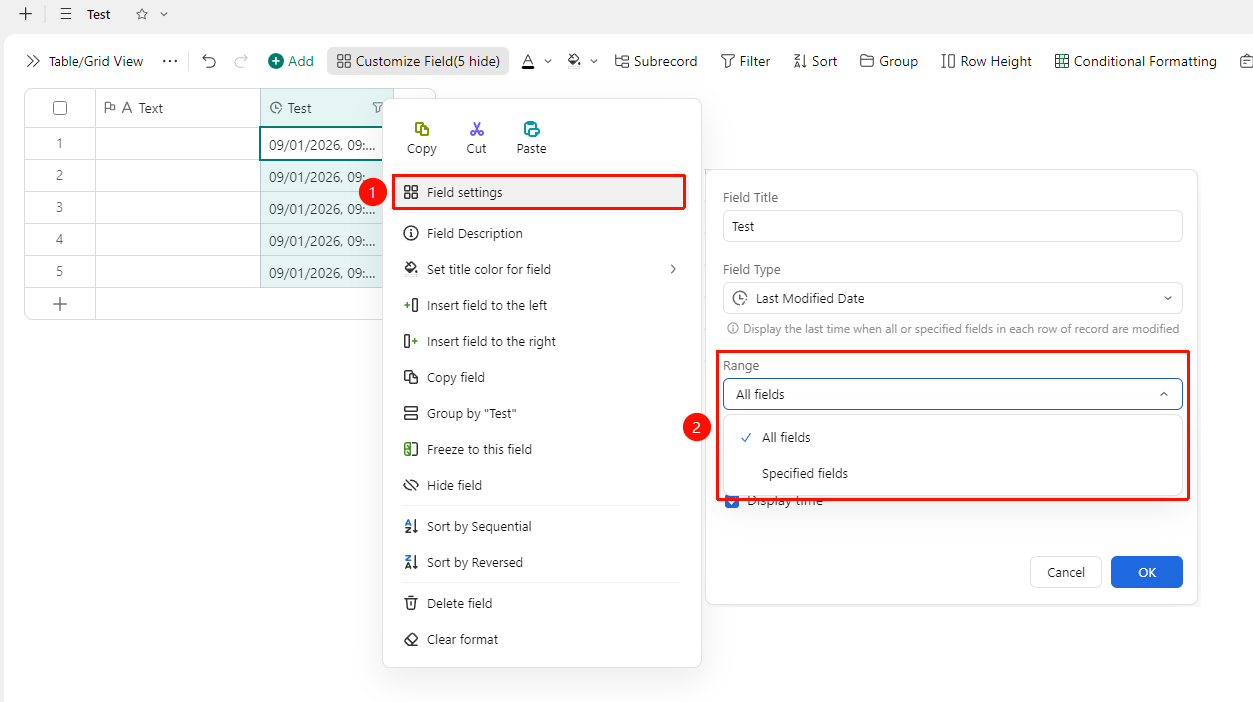This screenshot has width=1253, height=702.
Task: Star the Test document as favorite
Action: click(x=142, y=14)
